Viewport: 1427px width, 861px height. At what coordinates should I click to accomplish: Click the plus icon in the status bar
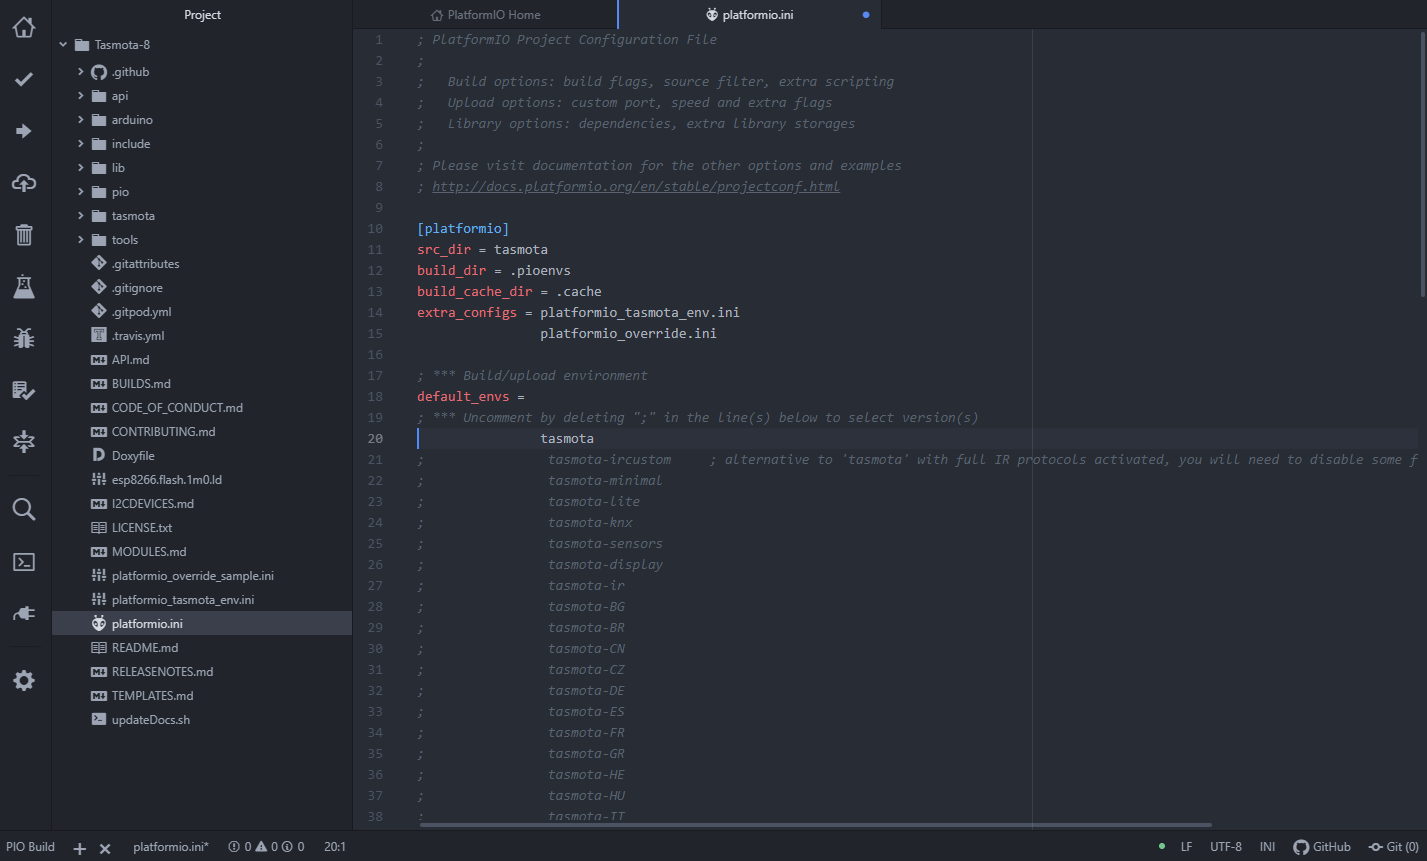(x=80, y=848)
